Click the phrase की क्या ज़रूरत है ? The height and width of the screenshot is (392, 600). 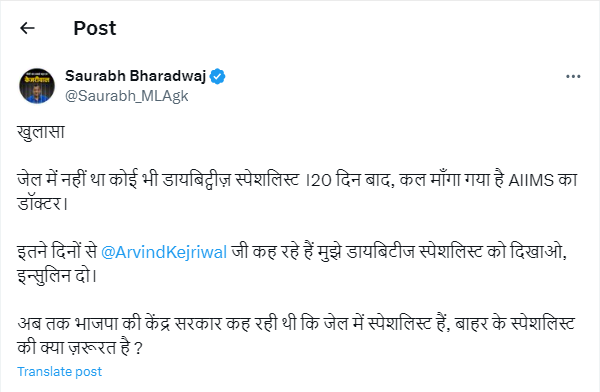[x=80, y=348]
